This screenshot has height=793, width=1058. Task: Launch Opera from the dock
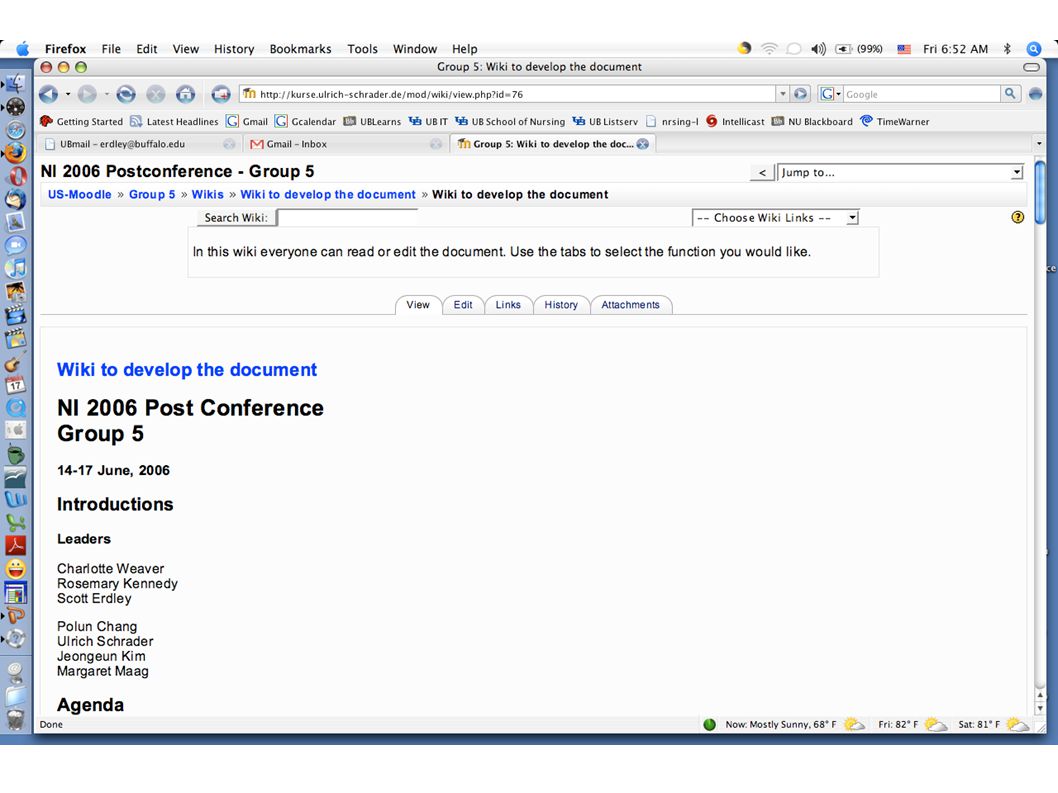coord(16,175)
